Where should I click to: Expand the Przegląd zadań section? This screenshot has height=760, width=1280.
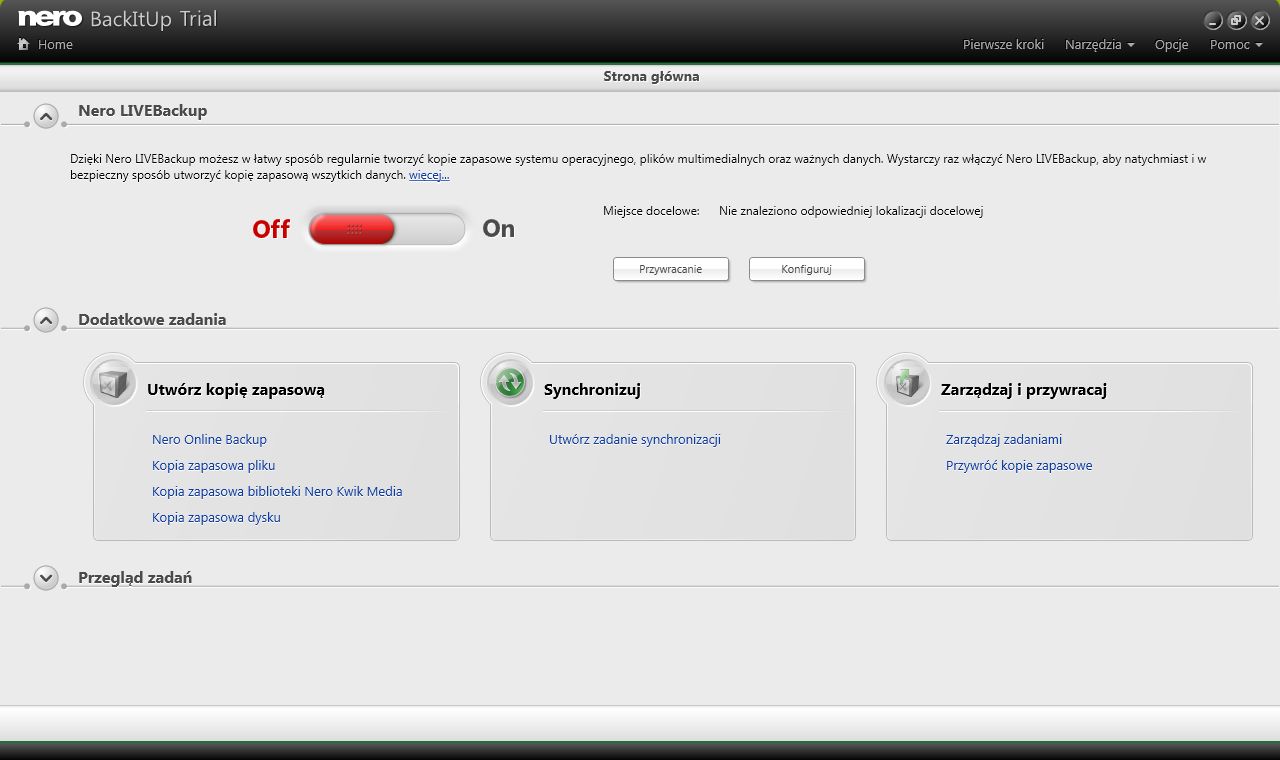[x=46, y=578]
